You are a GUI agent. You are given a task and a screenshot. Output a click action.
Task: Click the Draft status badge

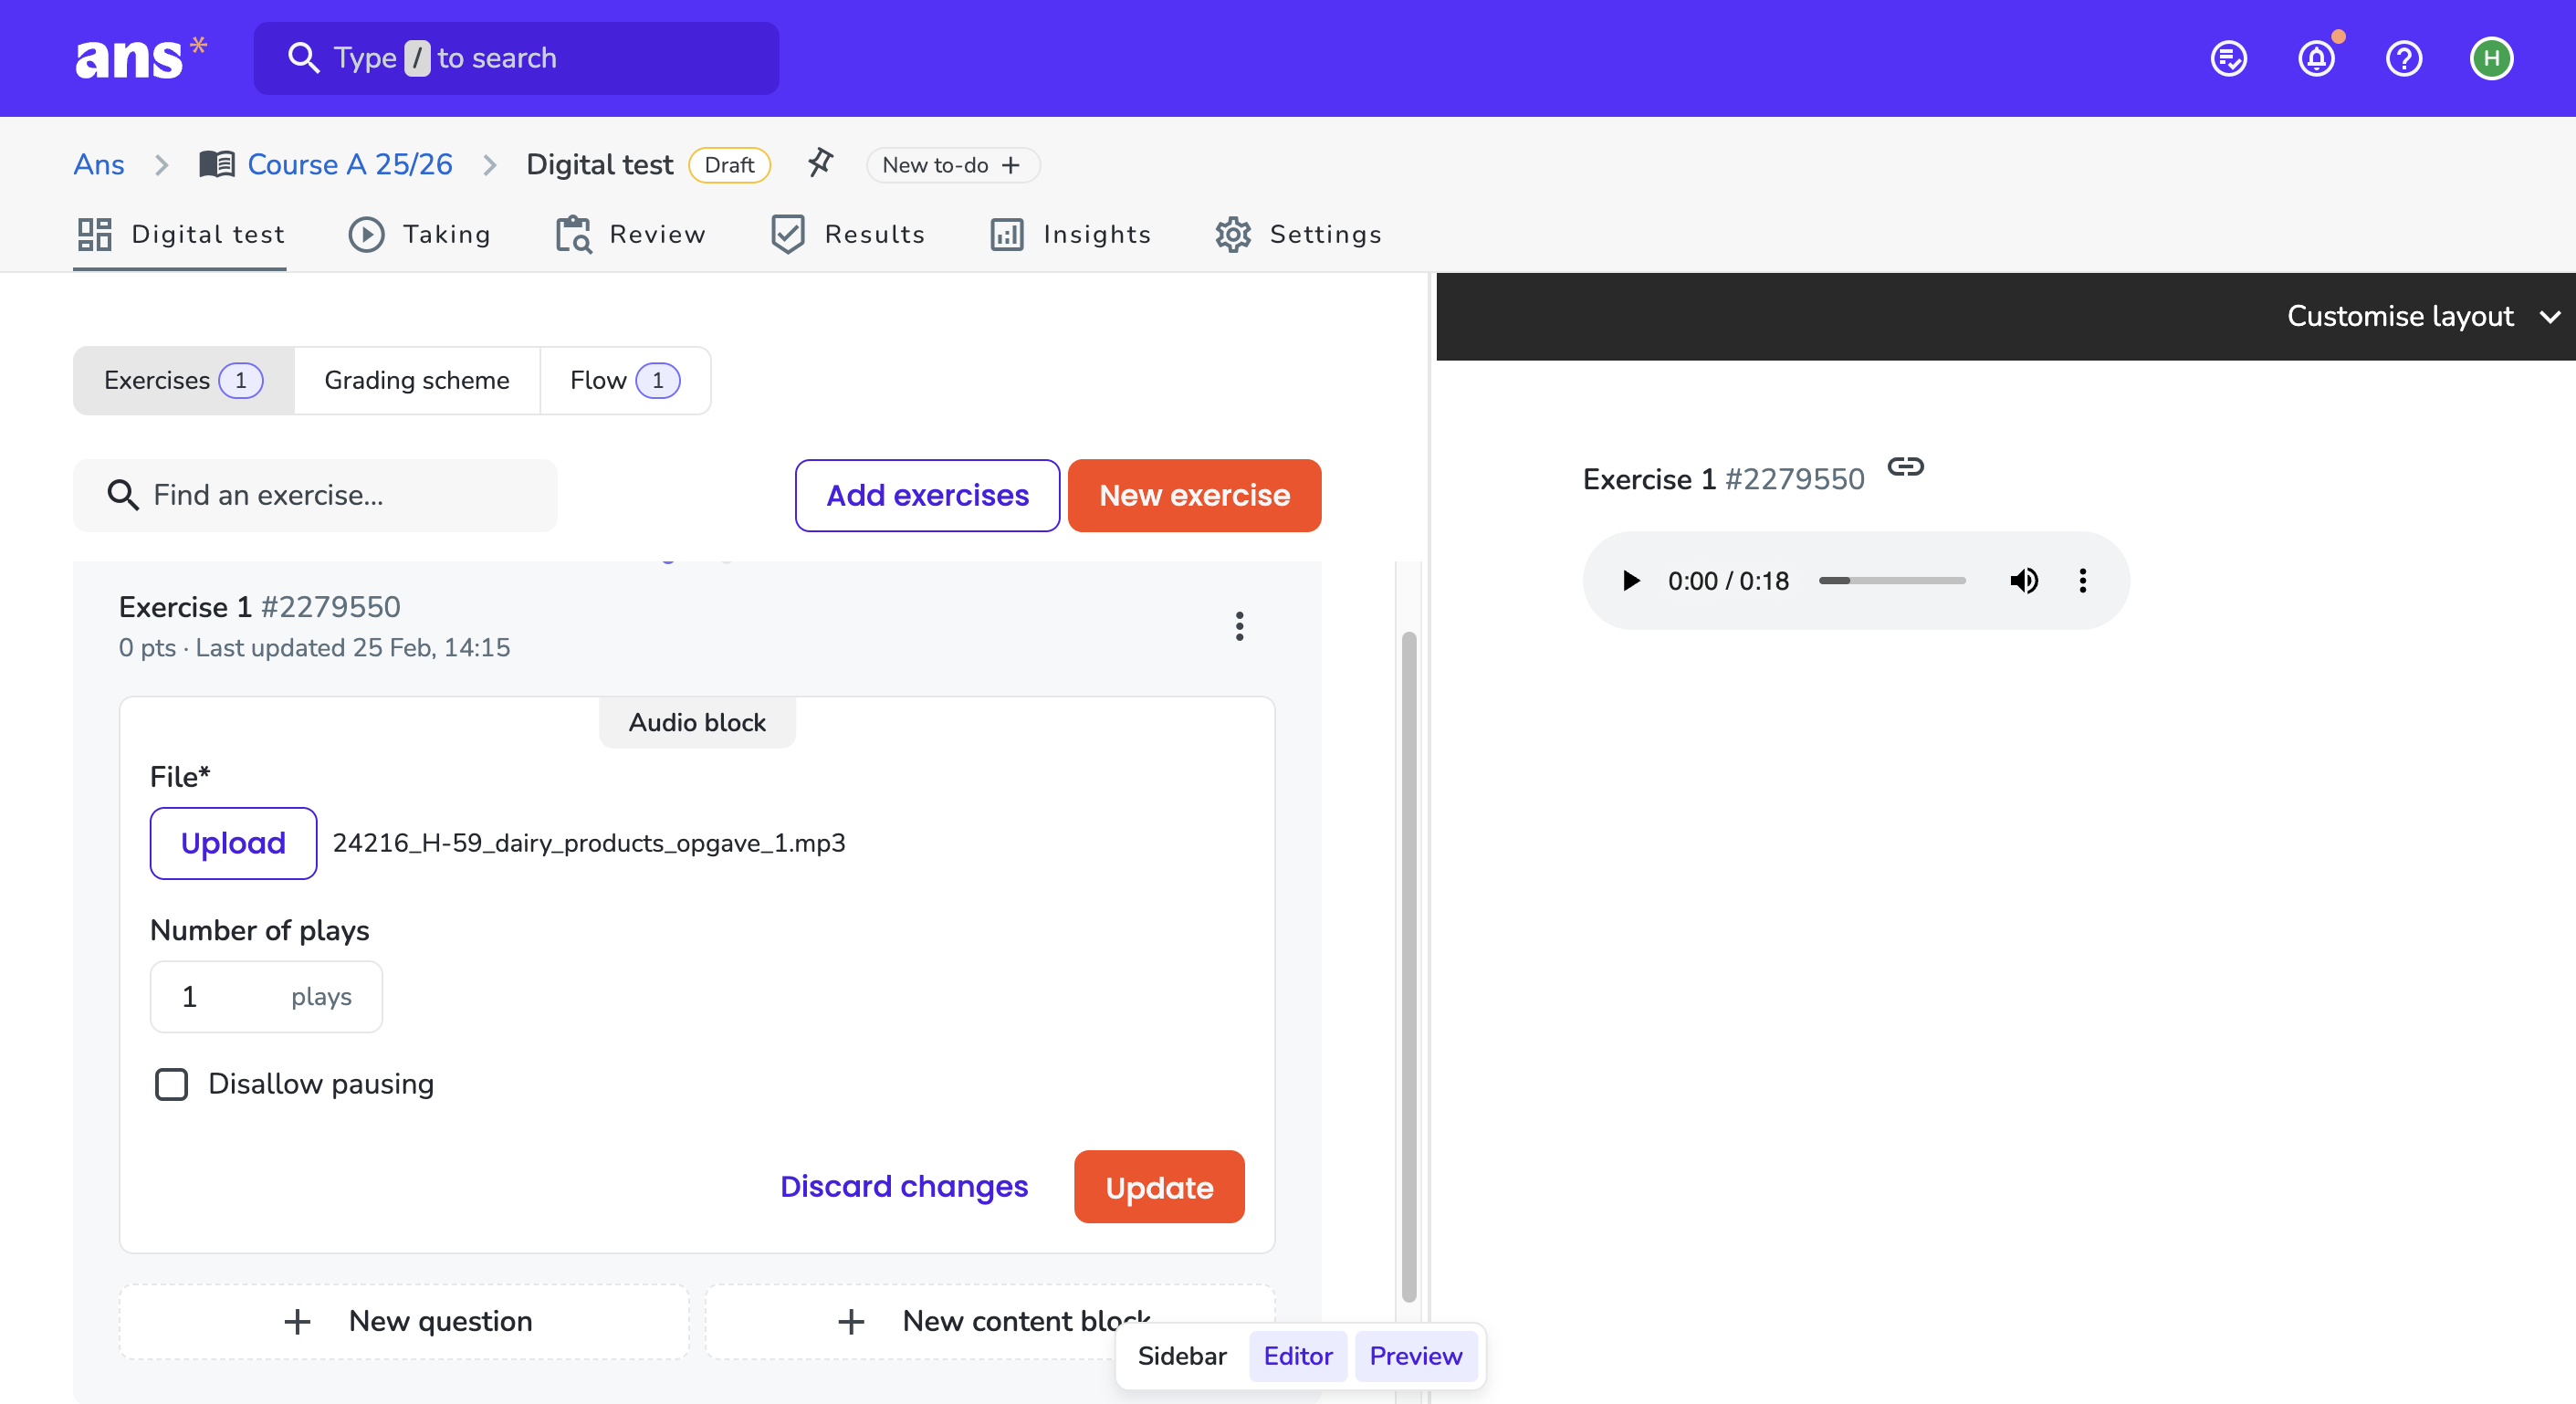click(729, 165)
